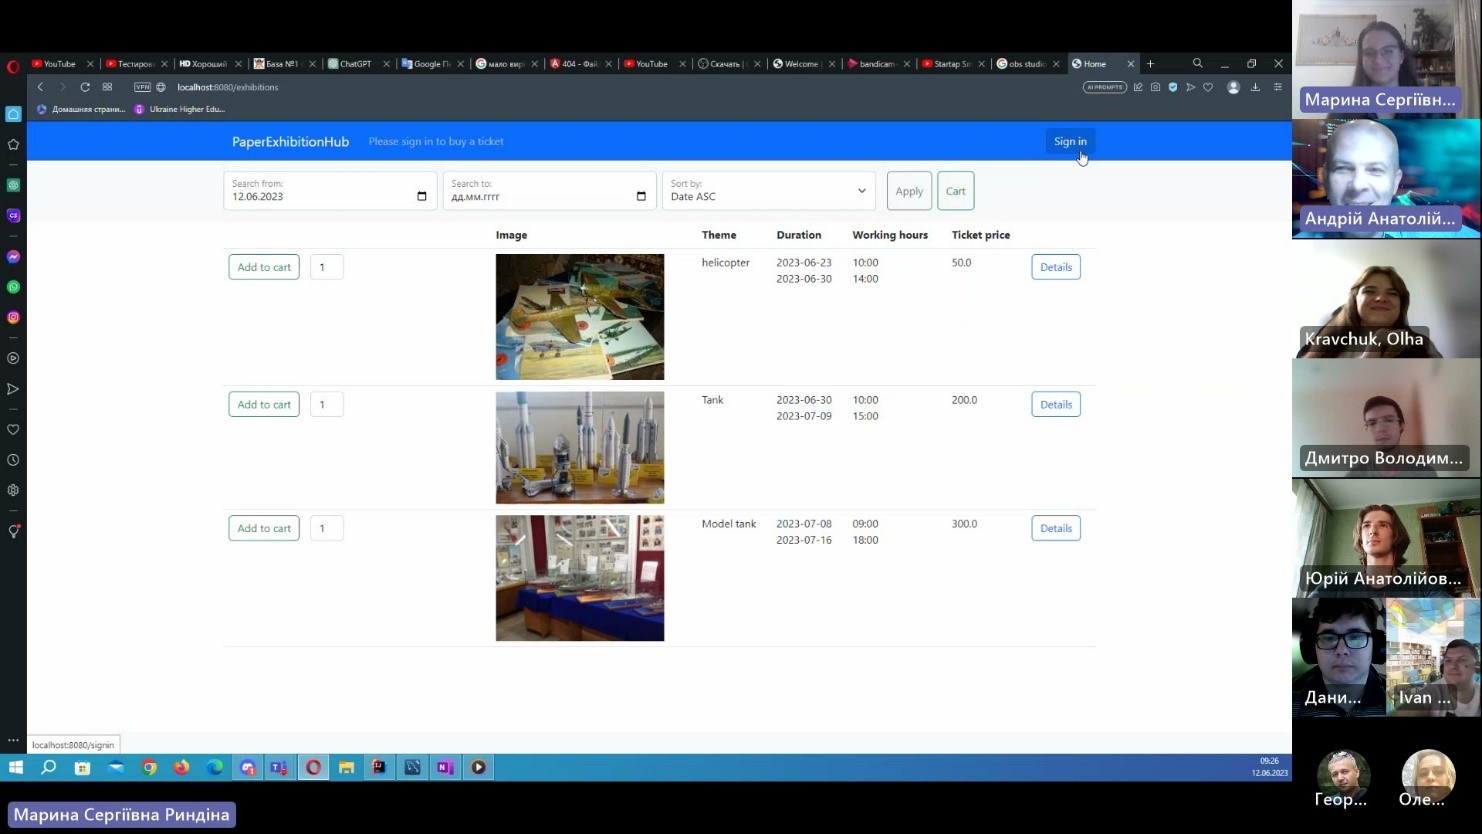Toggle the VPN badge in the address bar
1482x834 pixels.
(x=142, y=88)
